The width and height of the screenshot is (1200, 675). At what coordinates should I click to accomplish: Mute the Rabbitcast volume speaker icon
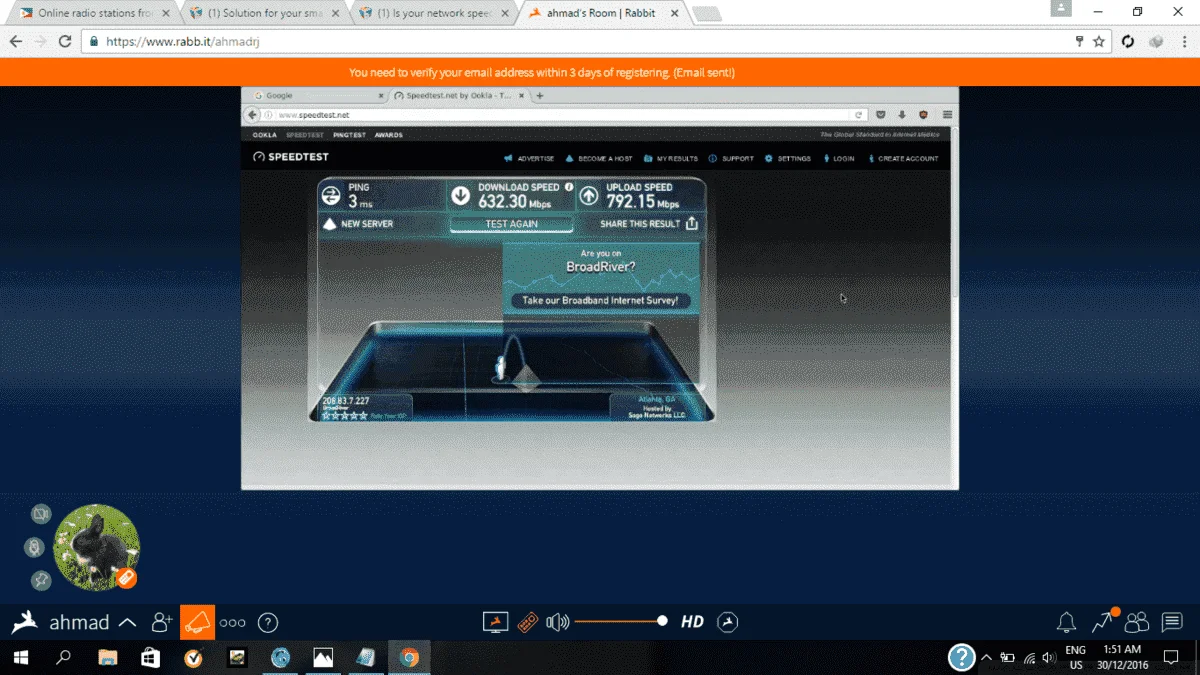pos(557,622)
